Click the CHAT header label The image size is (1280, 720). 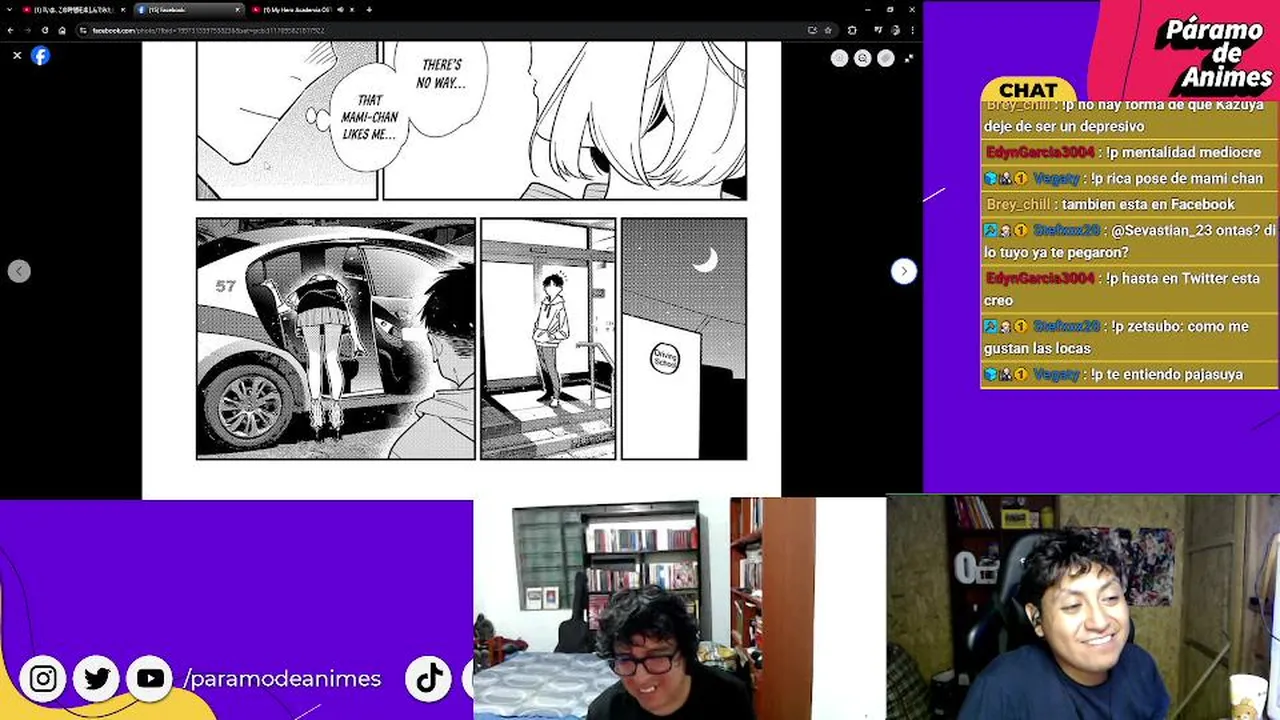[x=1028, y=90]
